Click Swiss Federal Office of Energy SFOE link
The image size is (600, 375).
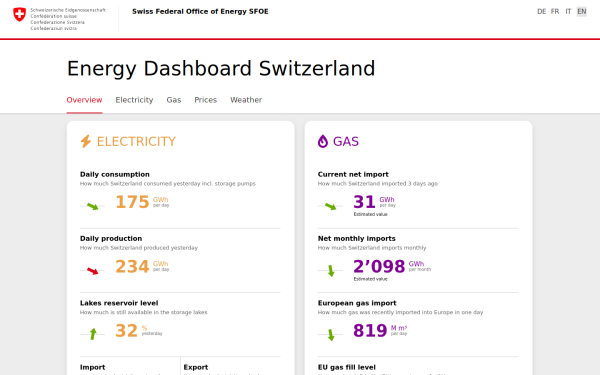[x=200, y=11]
